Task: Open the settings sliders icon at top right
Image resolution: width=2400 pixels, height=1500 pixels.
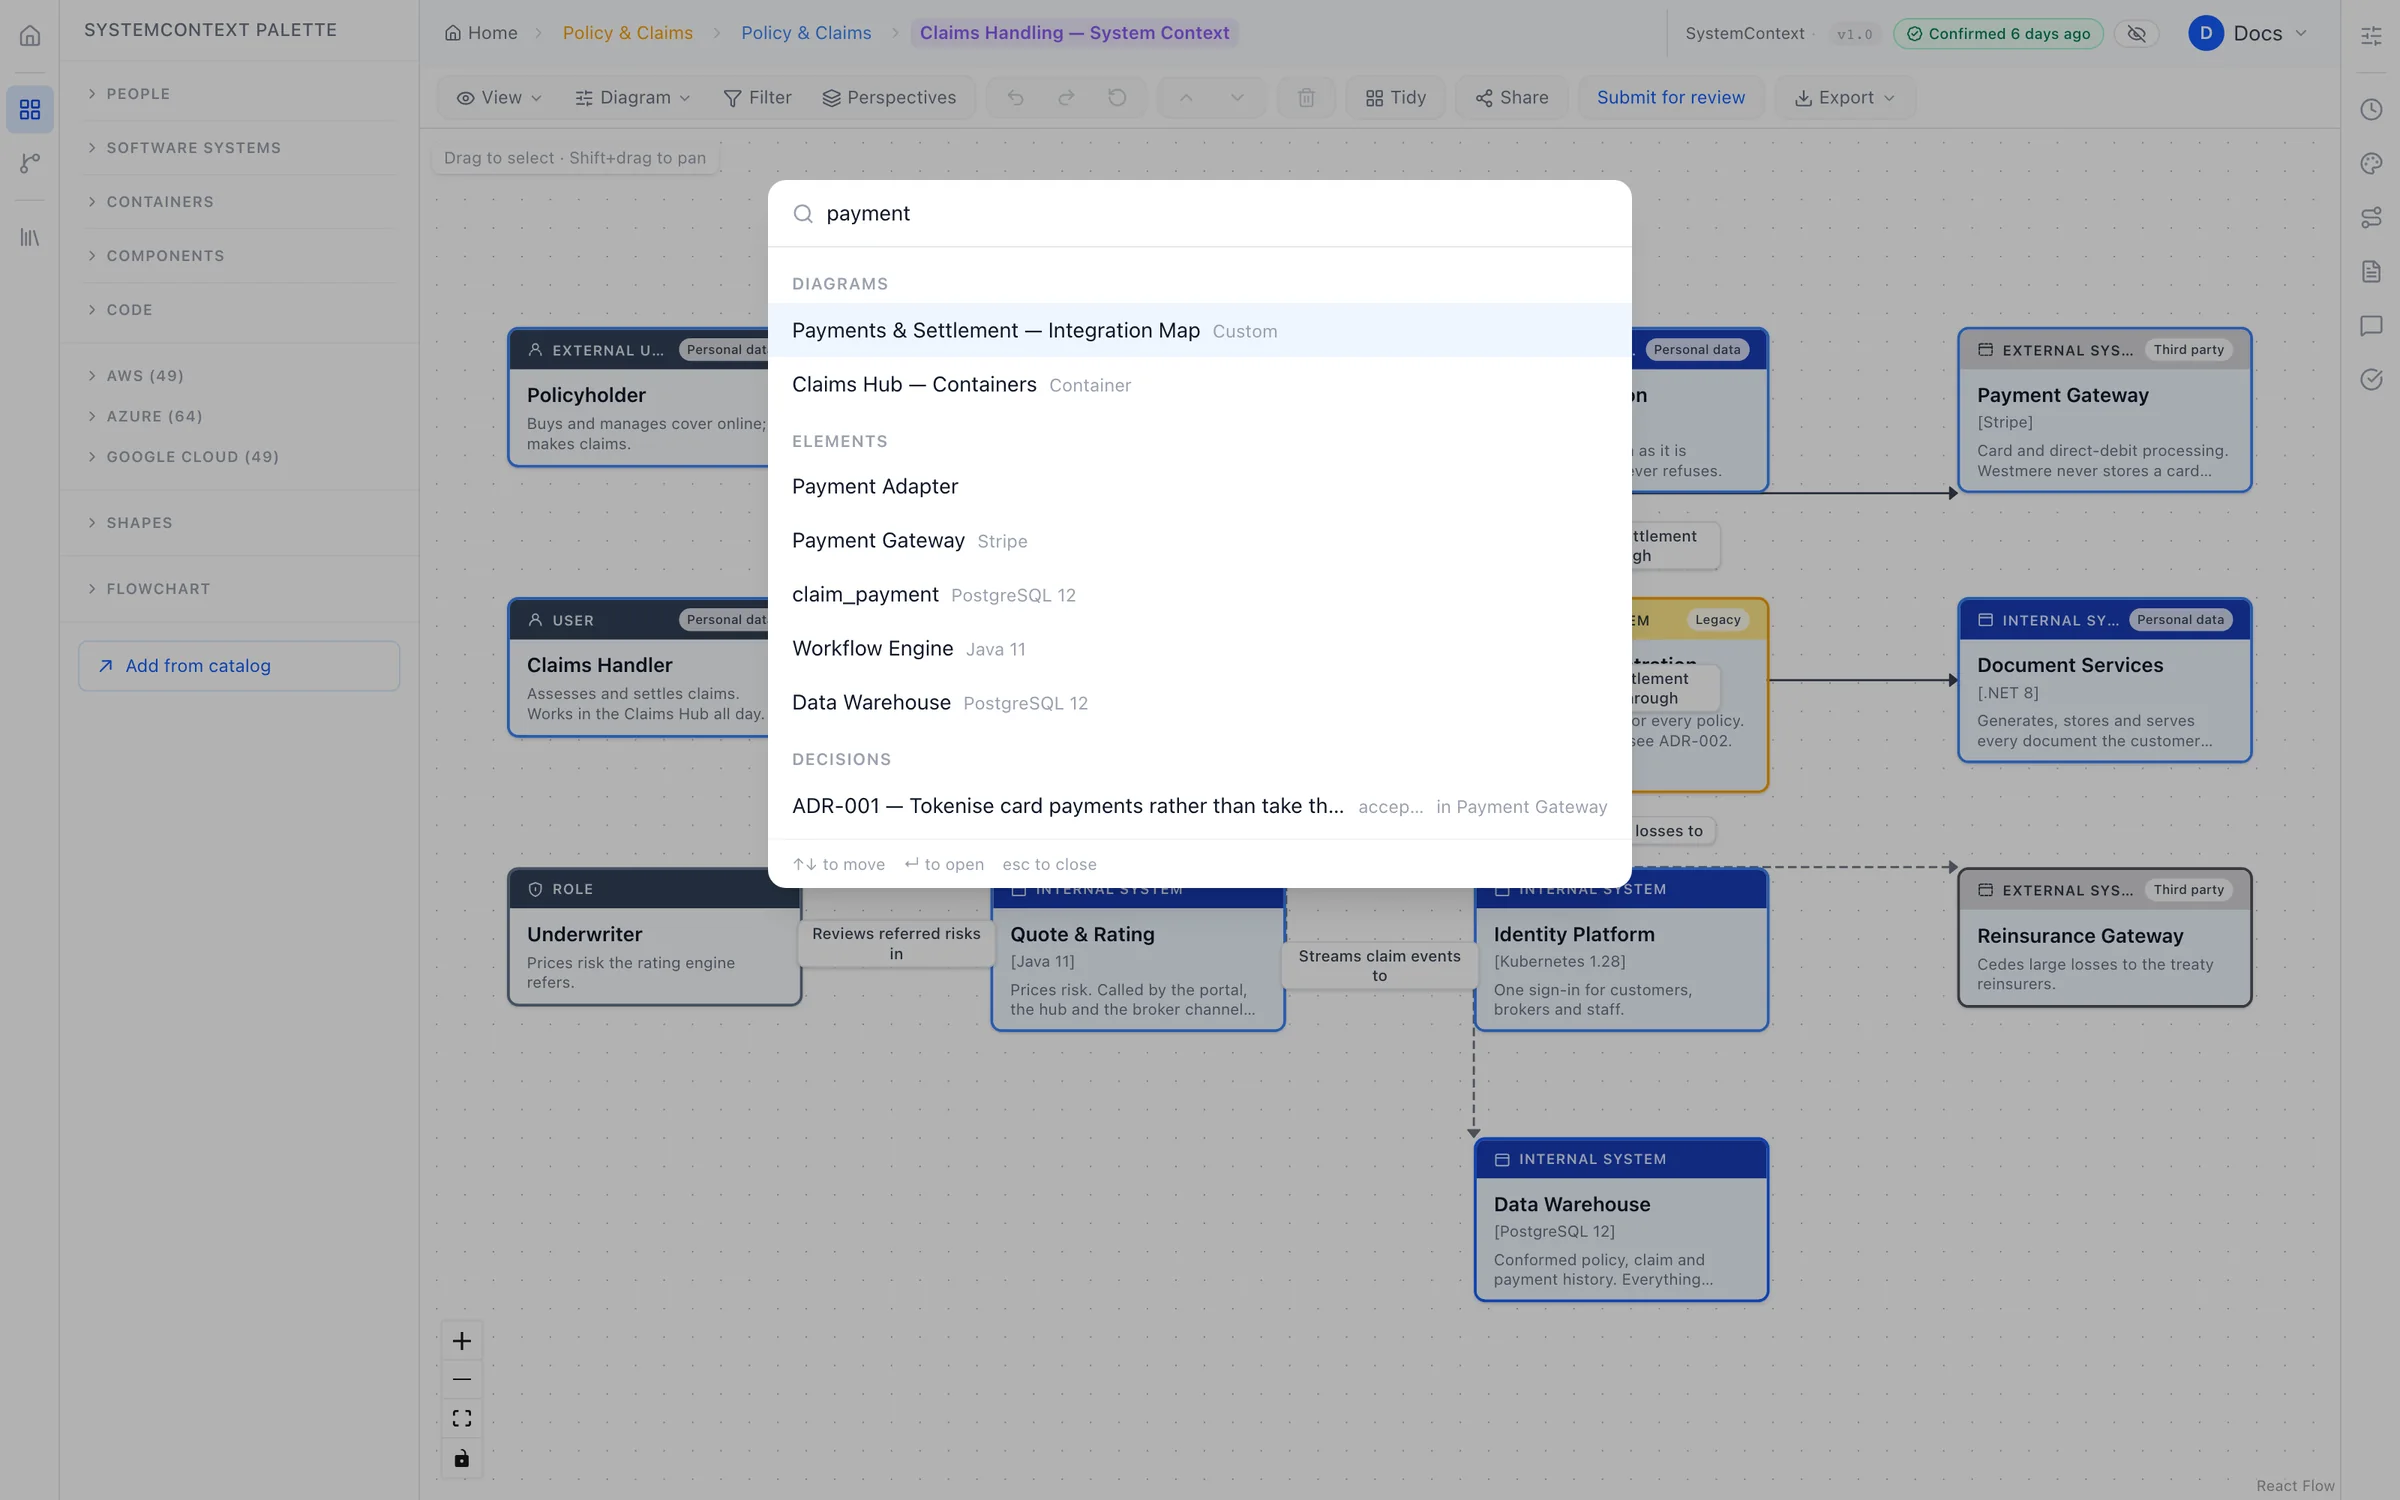Action: 2371,36
